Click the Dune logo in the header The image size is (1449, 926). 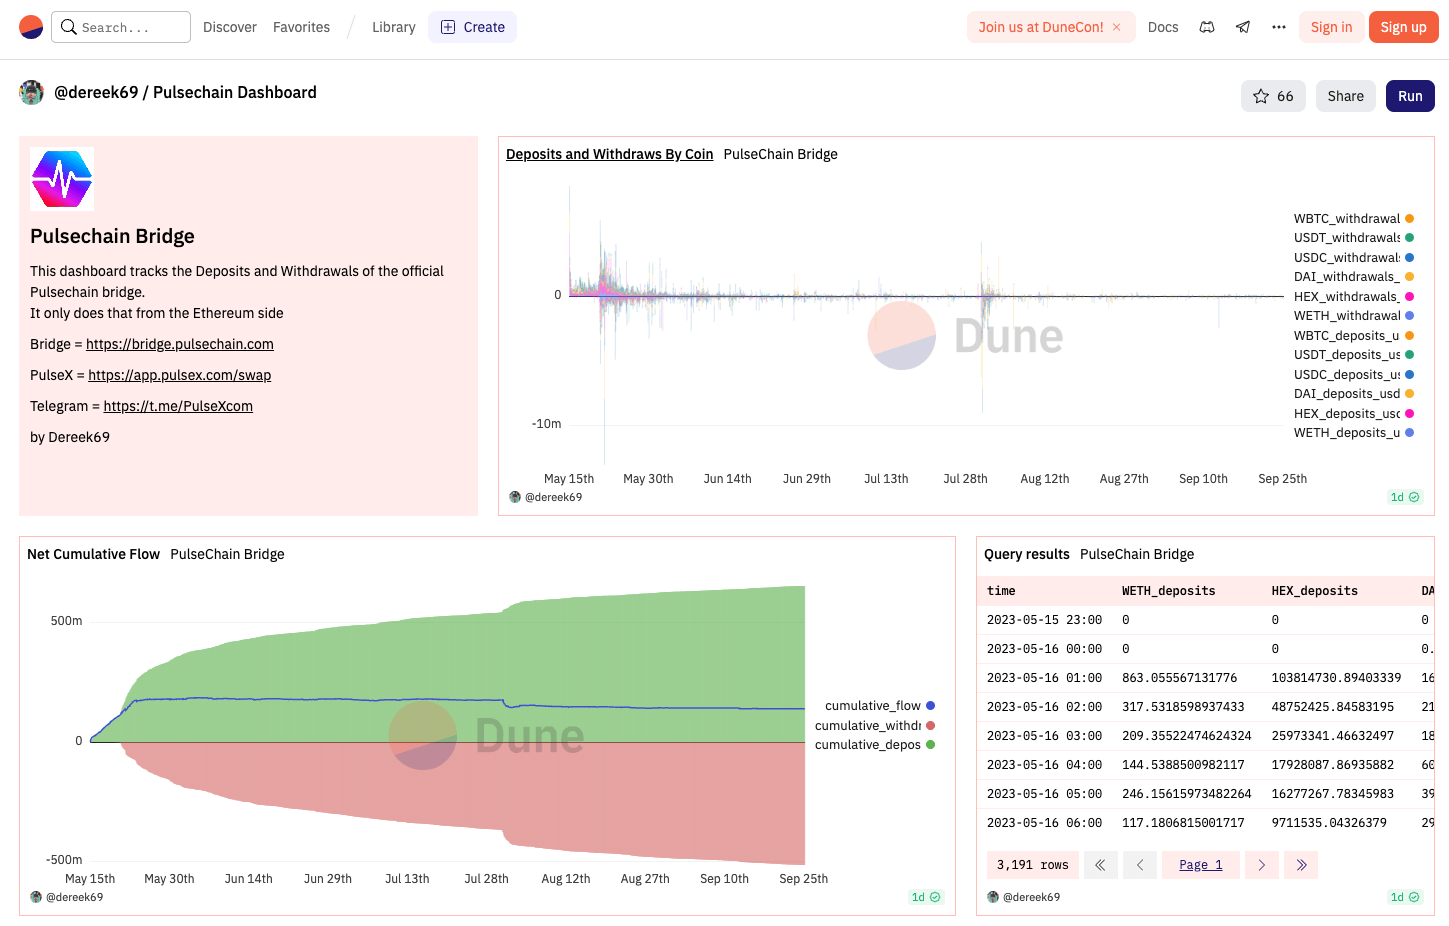[x=29, y=27]
